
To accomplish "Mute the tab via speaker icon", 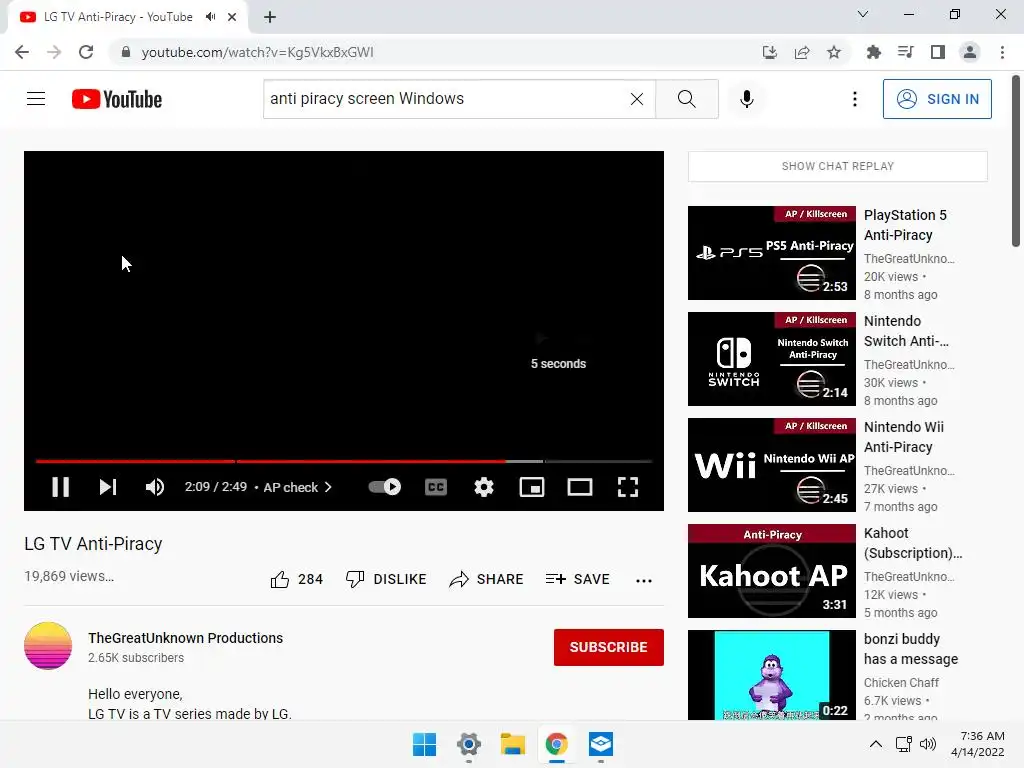I will [x=210, y=17].
